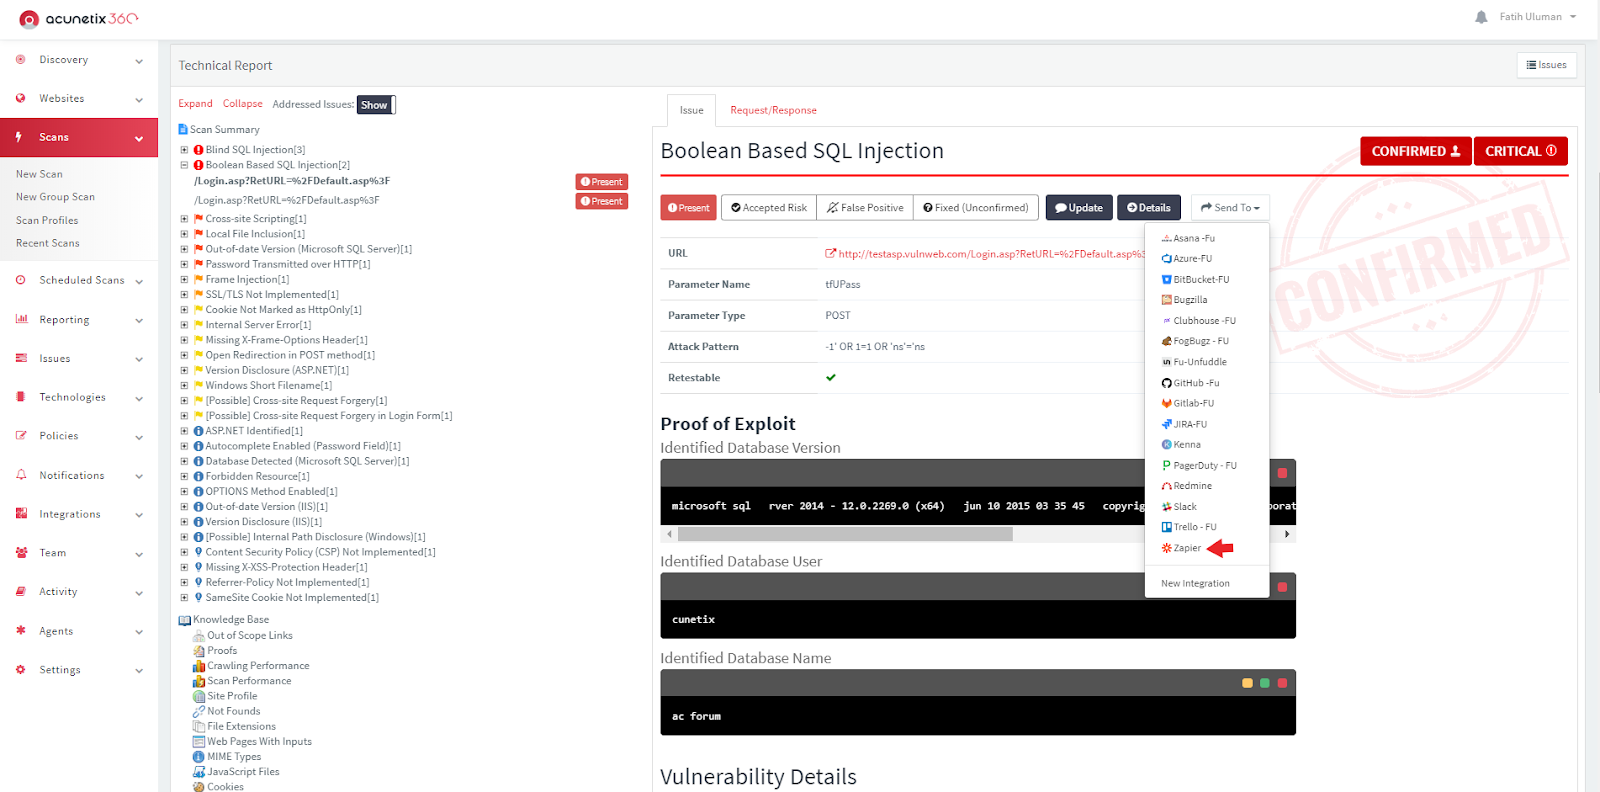
Task: Select ASP.NET Identified[1] item
Action: click(x=254, y=431)
